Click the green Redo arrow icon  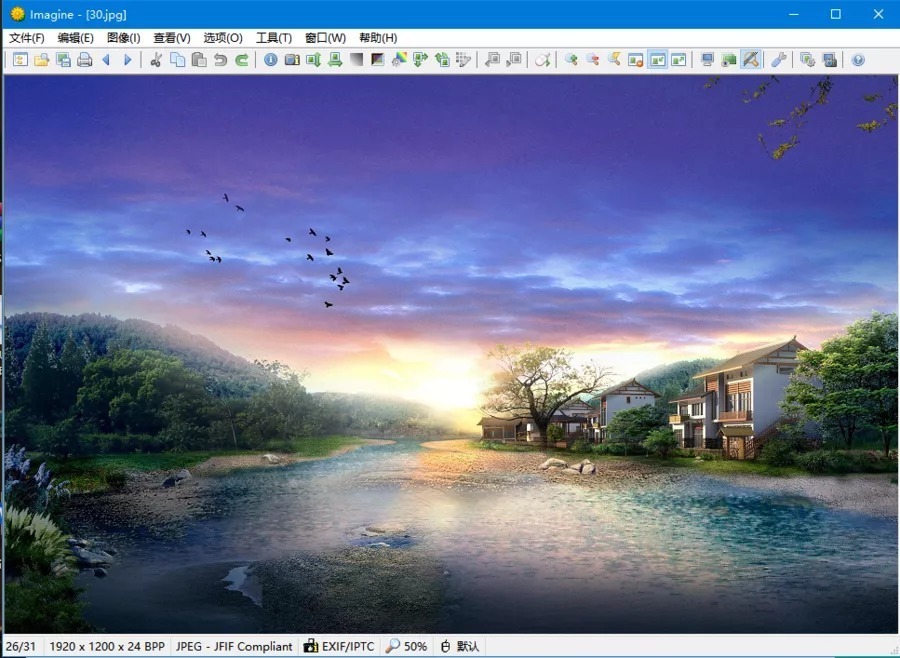[242, 60]
